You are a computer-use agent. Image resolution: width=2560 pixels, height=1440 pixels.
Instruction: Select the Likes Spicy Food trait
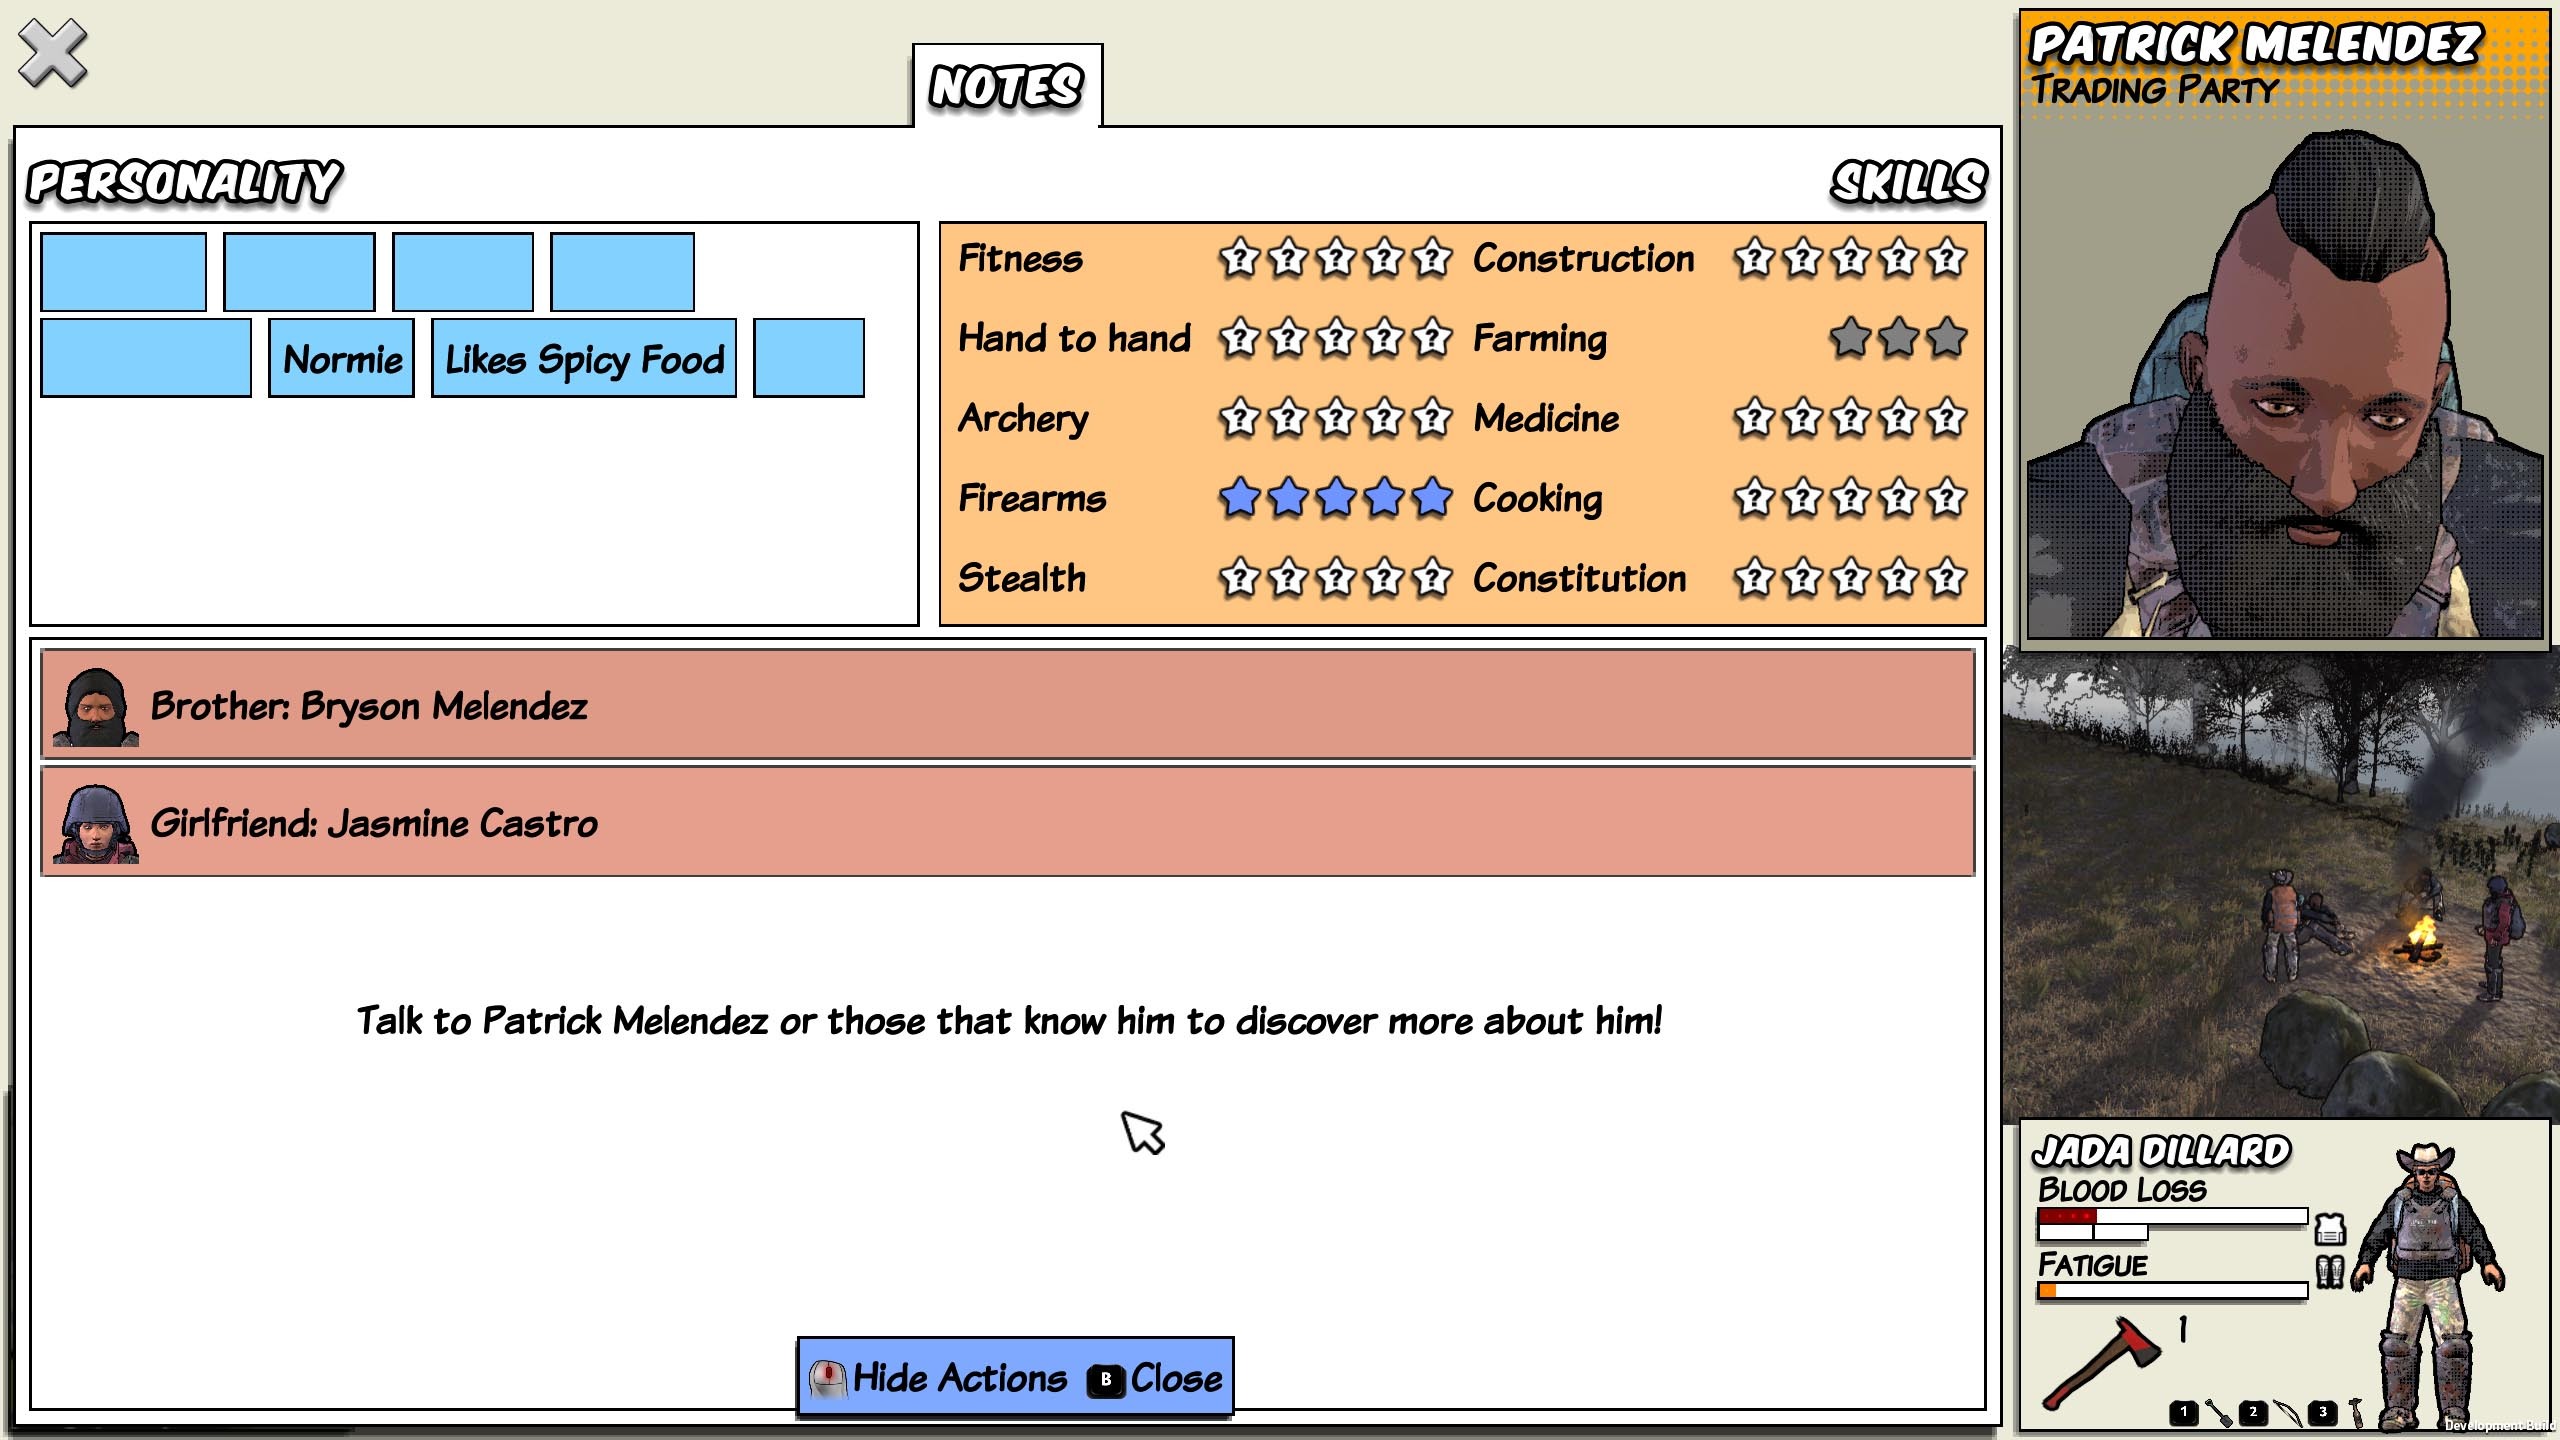point(584,359)
